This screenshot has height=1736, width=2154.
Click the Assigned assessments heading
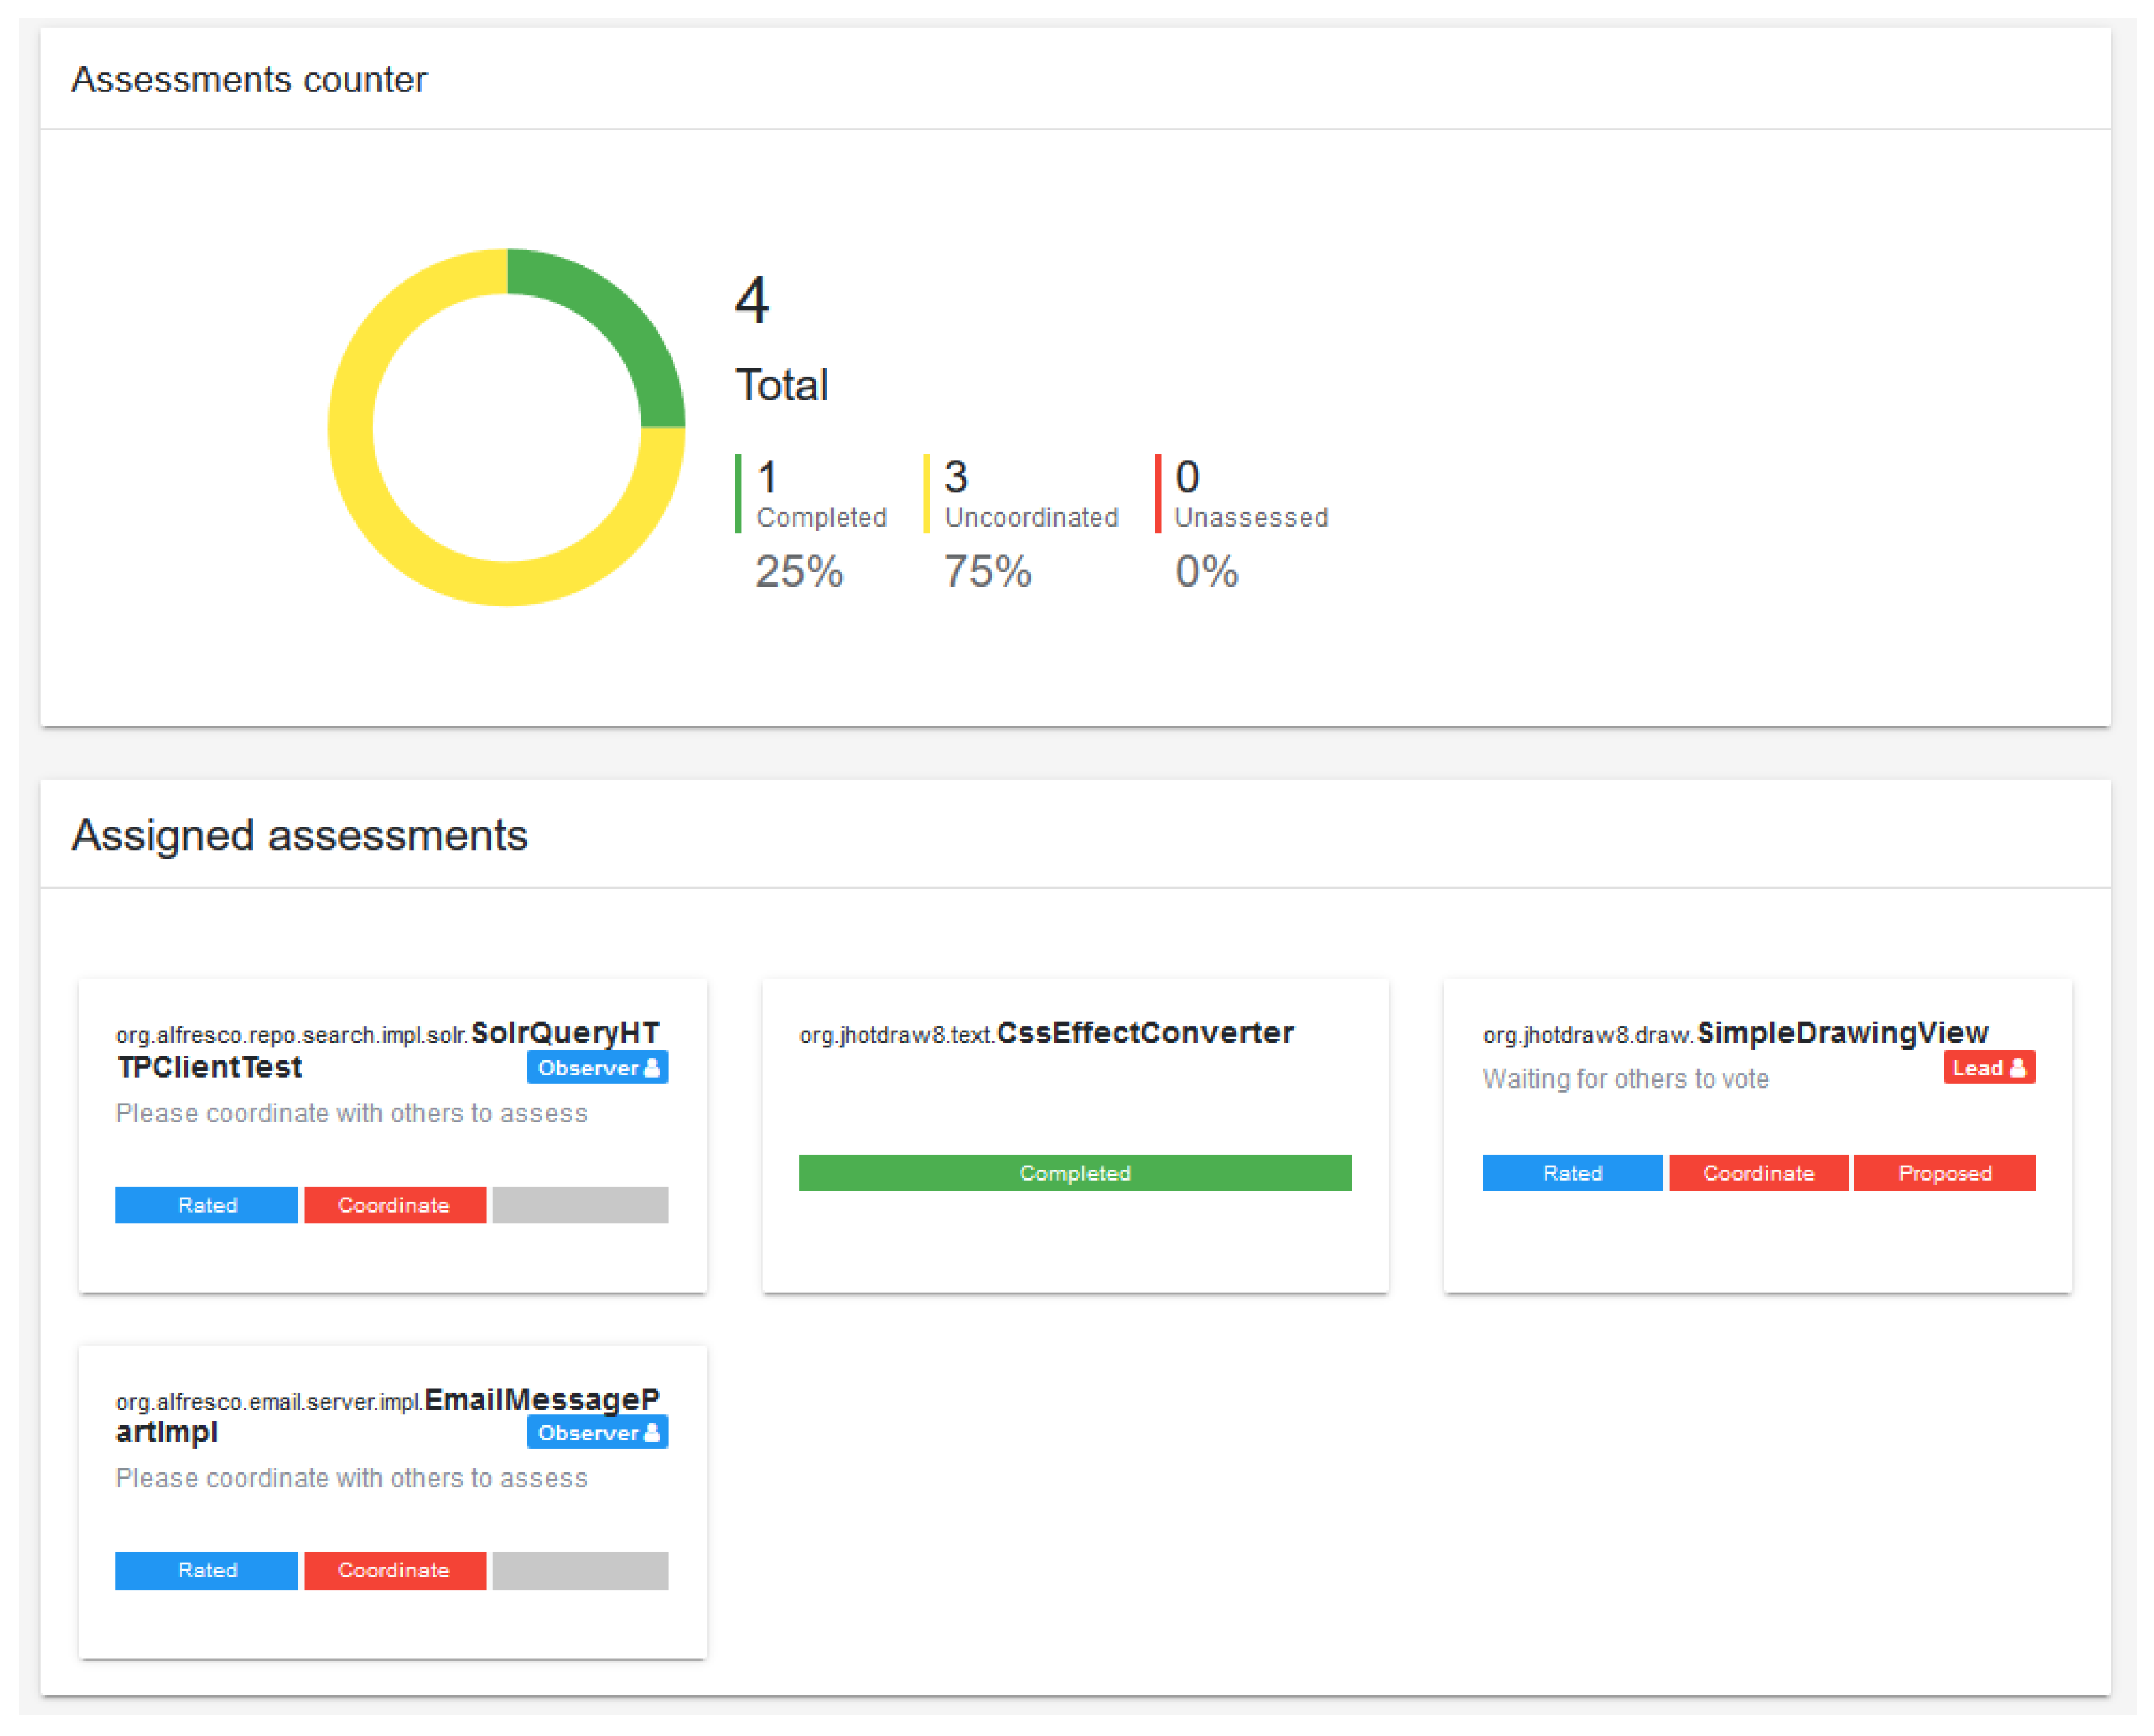[299, 834]
